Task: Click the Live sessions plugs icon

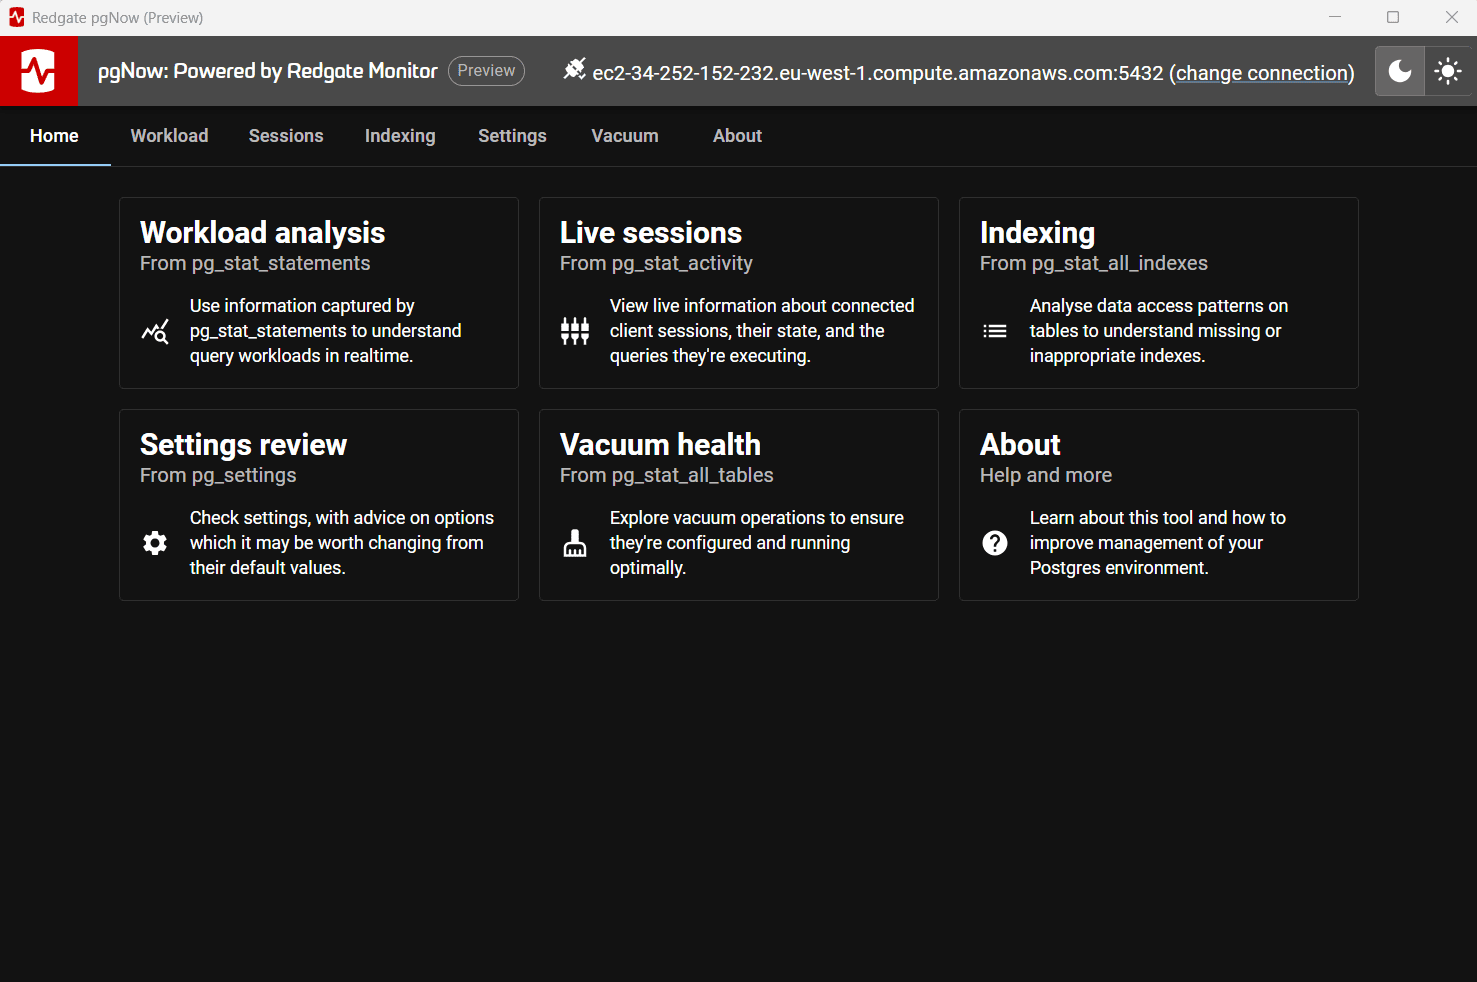Action: pyautogui.click(x=575, y=331)
